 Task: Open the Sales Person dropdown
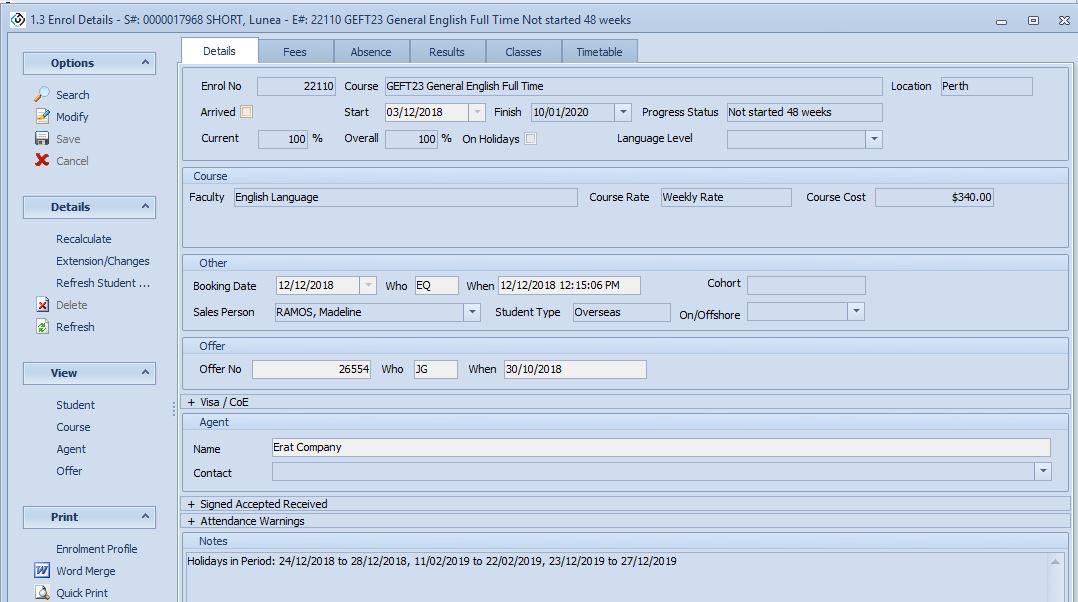pos(472,313)
